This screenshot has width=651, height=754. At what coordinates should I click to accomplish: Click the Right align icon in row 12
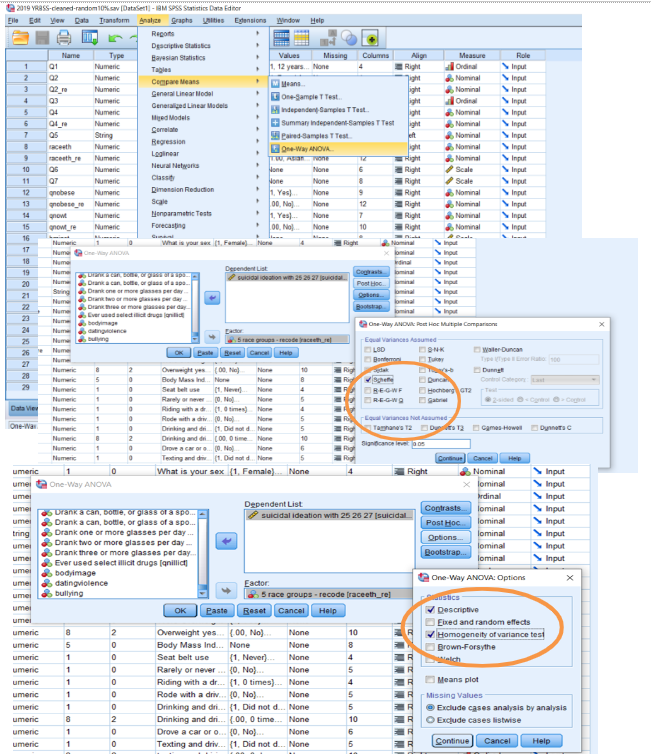click(399, 192)
